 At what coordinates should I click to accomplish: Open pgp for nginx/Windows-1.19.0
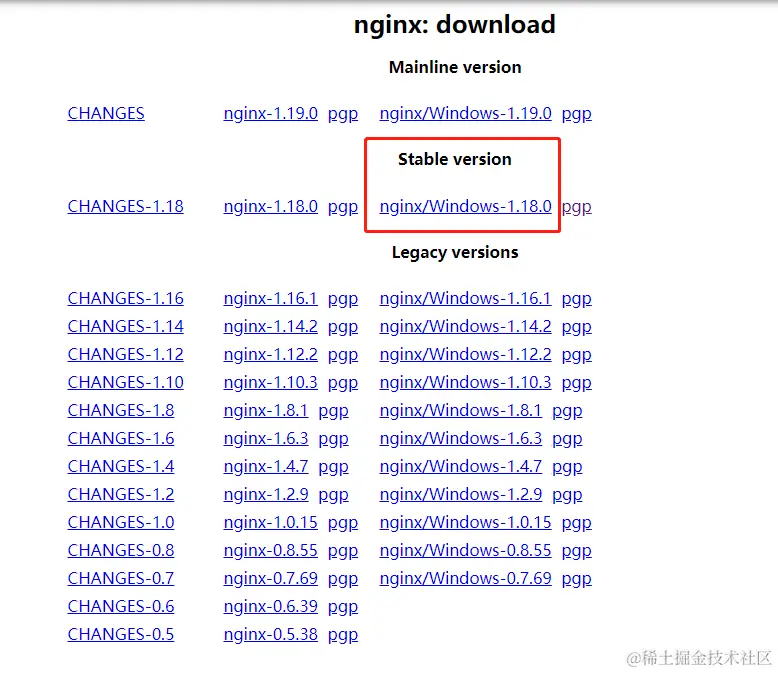point(577,115)
